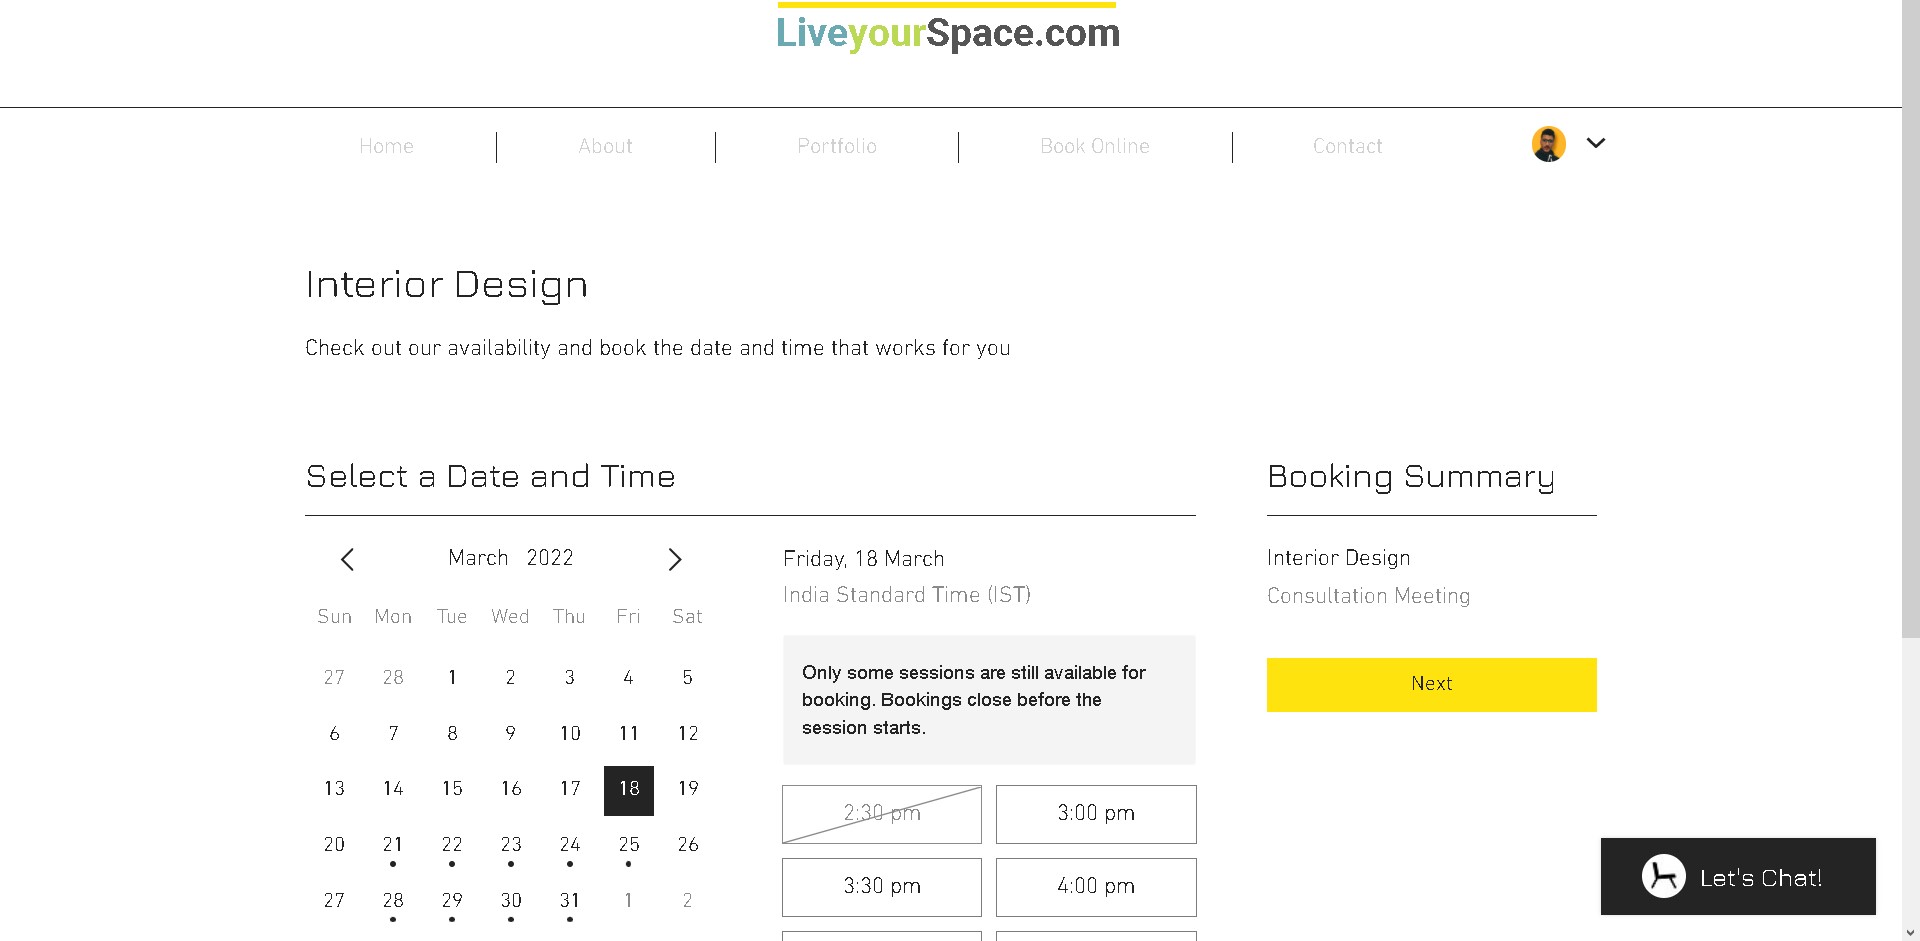Image resolution: width=1920 pixels, height=941 pixels.
Task: Select March 25 on the calendar
Action: (628, 845)
